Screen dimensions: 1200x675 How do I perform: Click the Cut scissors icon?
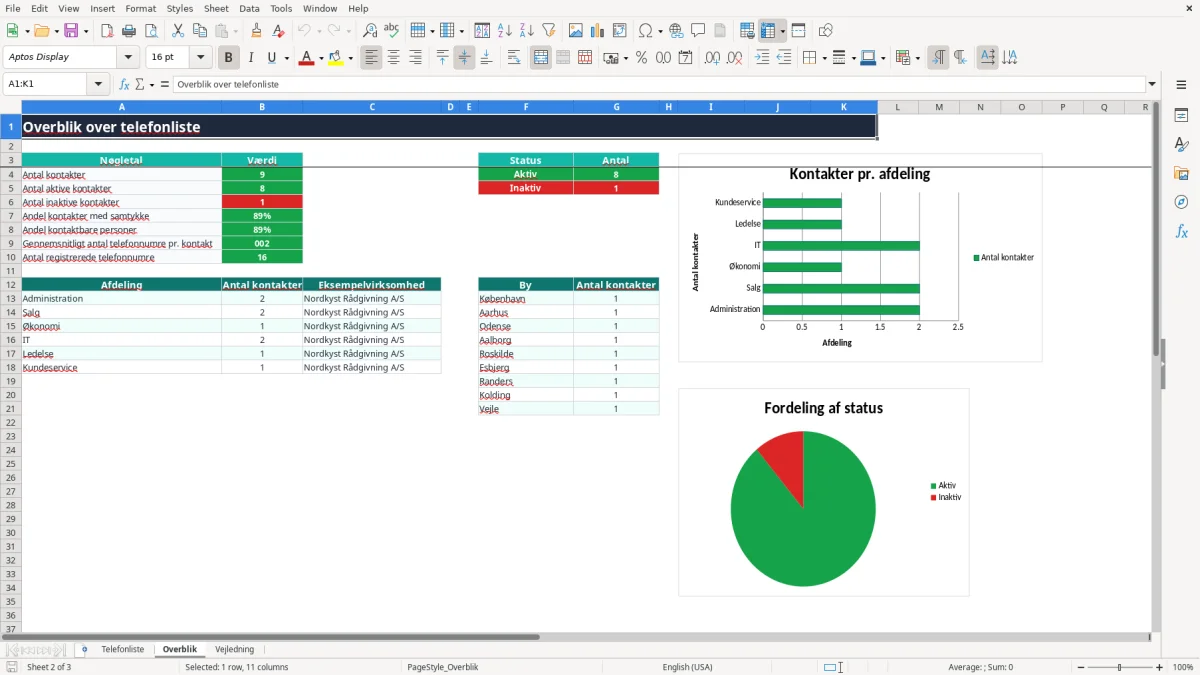(178, 31)
